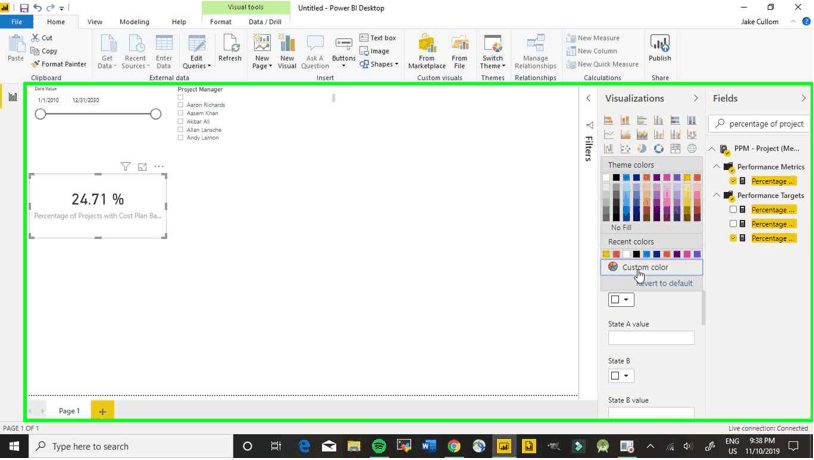Choose No Fill in color picker

pyautogui.click(x=621, y=227)
